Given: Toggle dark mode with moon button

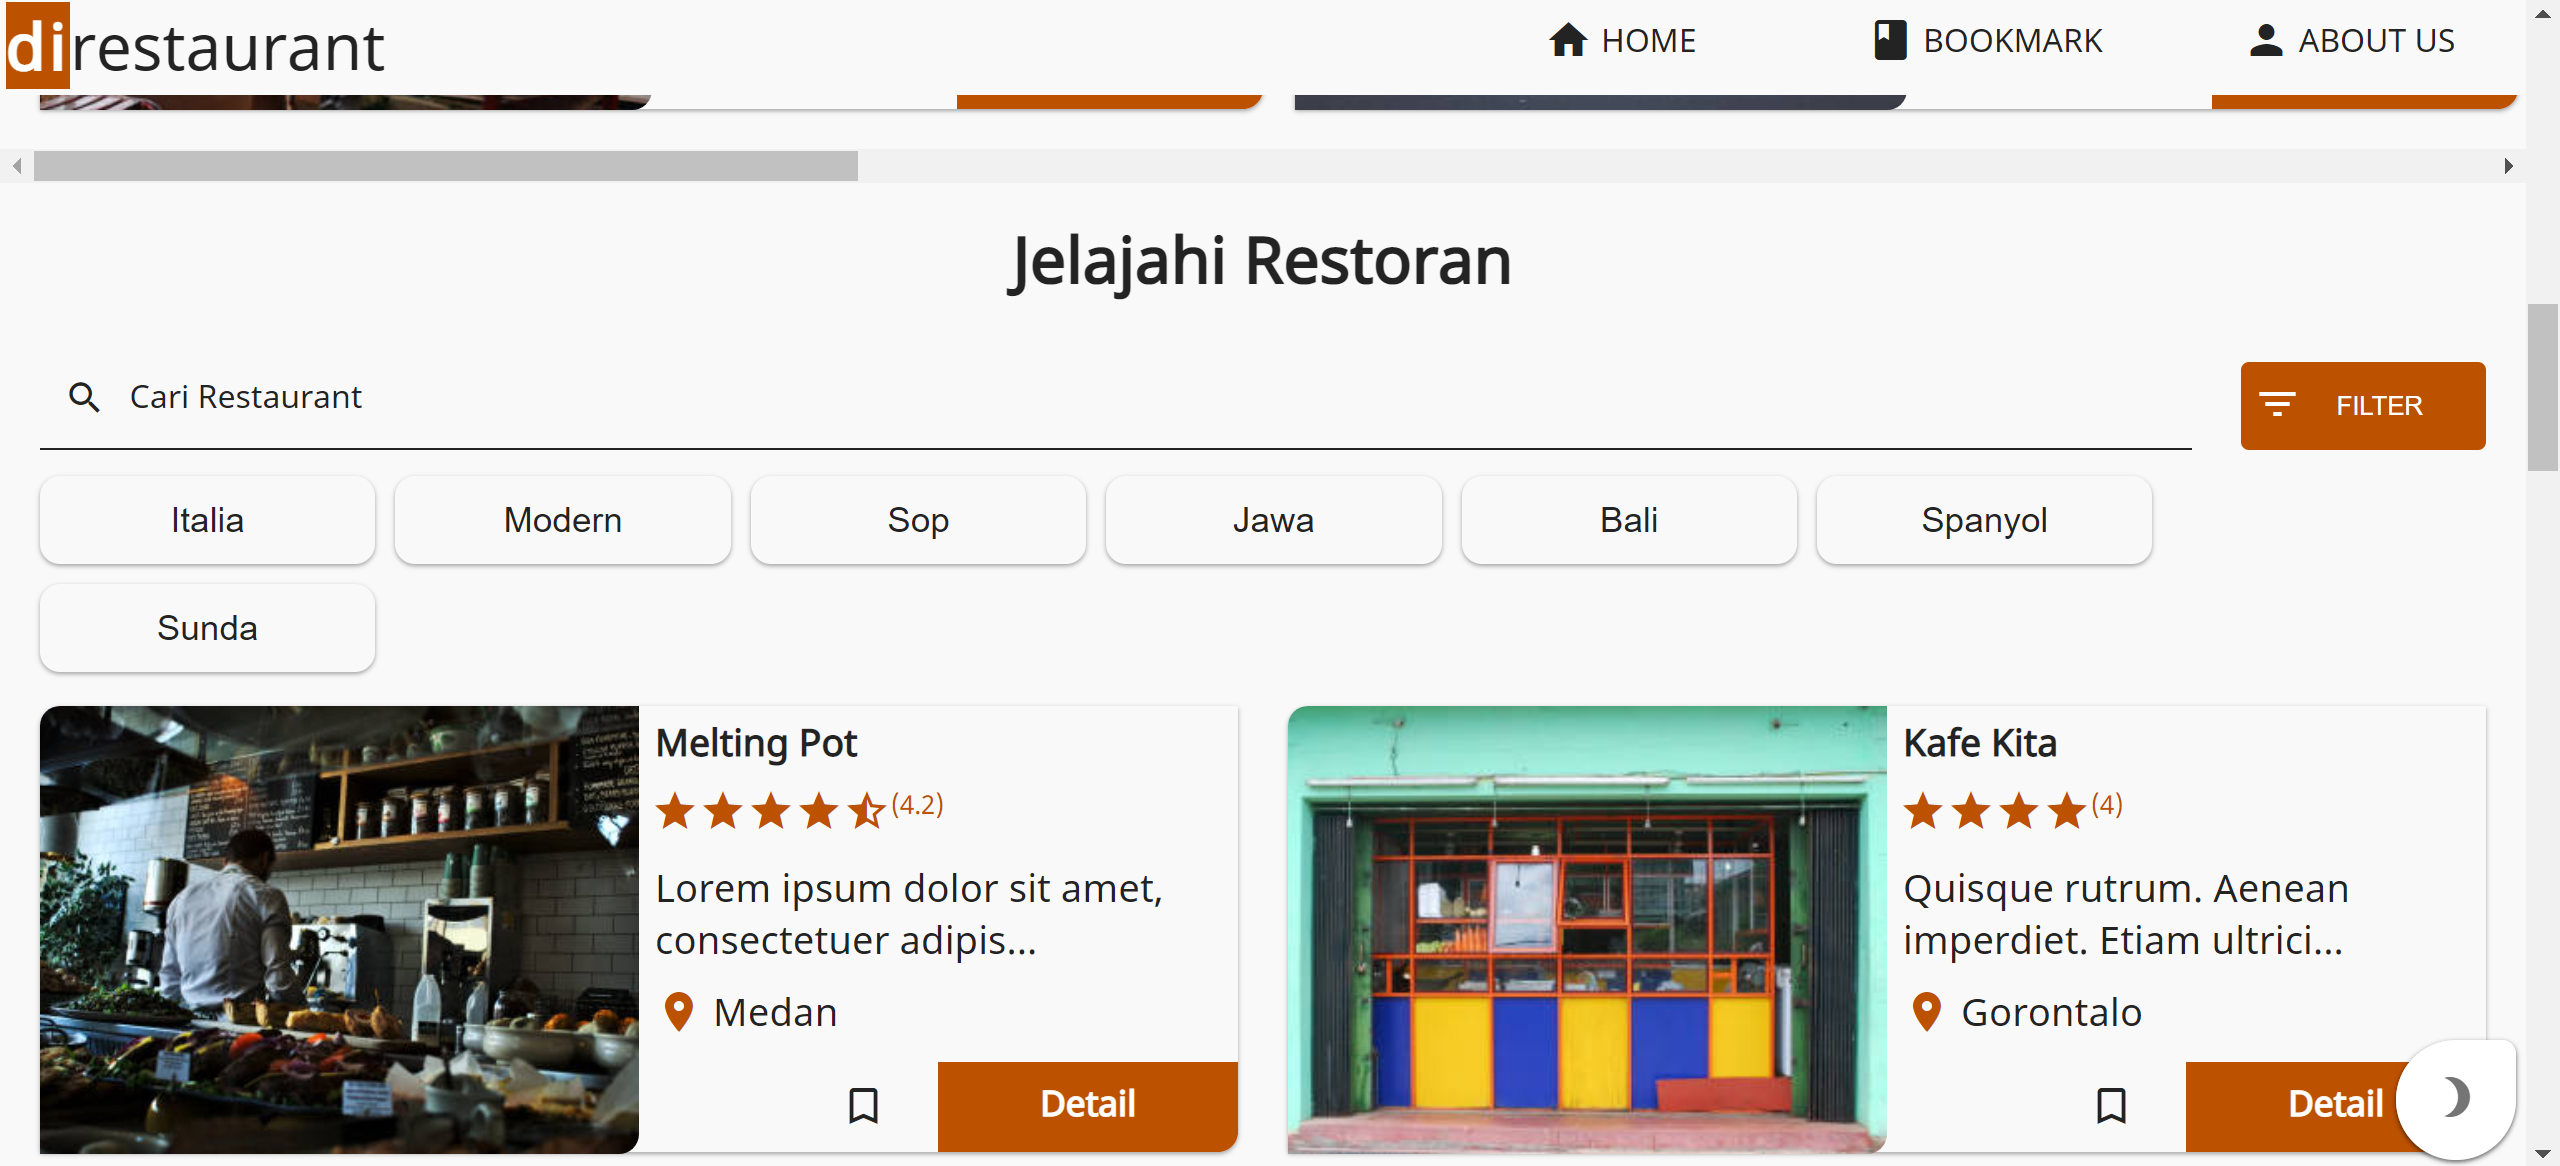Looking at the screenshot, I should [x=2455, y=1098].
